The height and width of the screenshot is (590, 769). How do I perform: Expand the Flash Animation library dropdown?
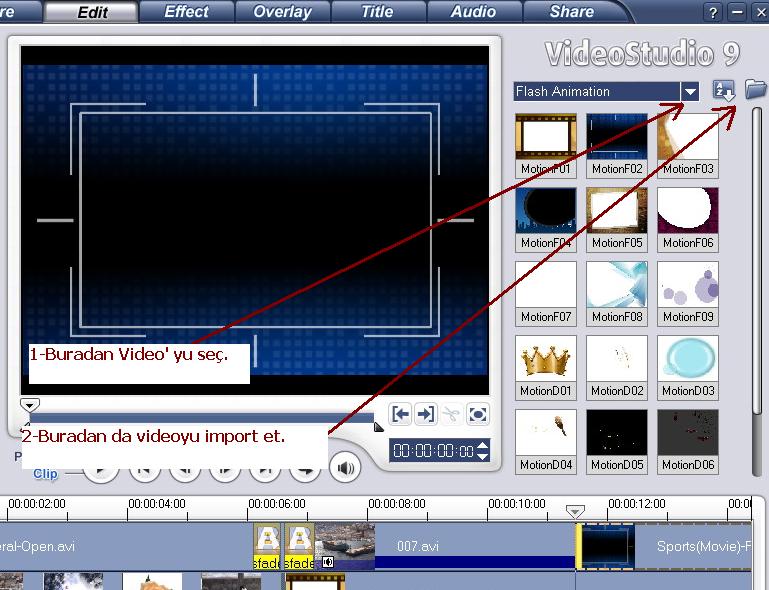click(x=691, y=91)
